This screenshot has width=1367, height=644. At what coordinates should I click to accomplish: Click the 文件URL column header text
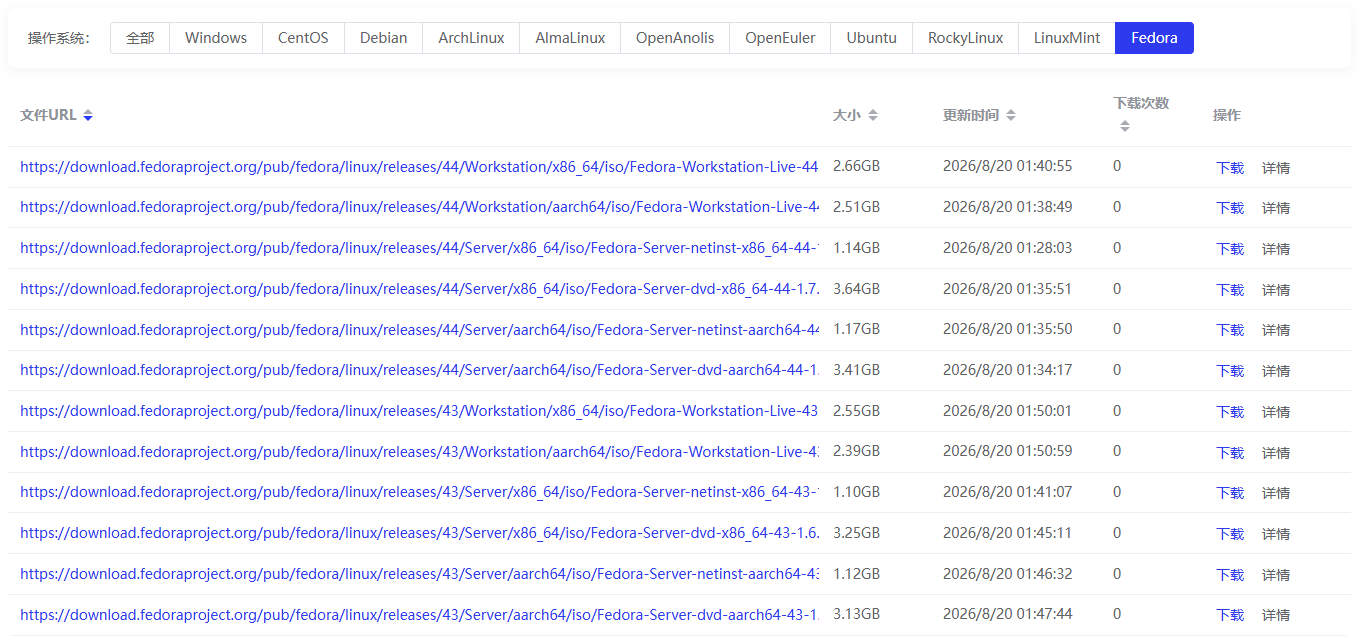point(48,115)
